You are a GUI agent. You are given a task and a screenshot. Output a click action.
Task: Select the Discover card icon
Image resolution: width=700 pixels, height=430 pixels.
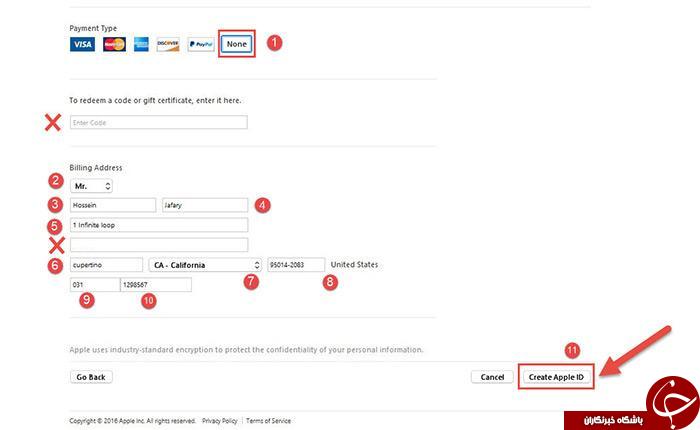168,44
